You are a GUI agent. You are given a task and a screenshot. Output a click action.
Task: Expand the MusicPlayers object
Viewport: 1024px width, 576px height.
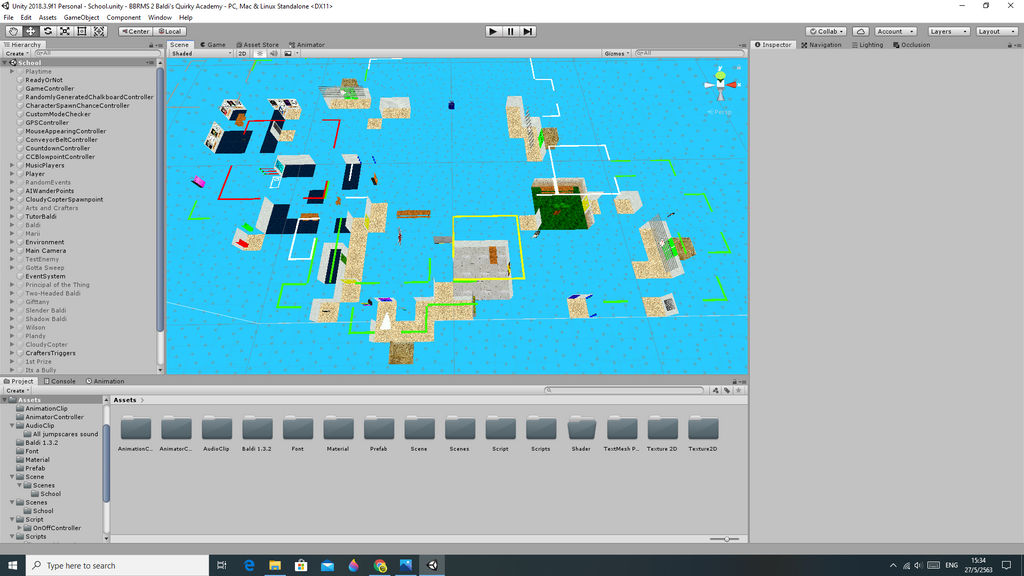[12, 166]
